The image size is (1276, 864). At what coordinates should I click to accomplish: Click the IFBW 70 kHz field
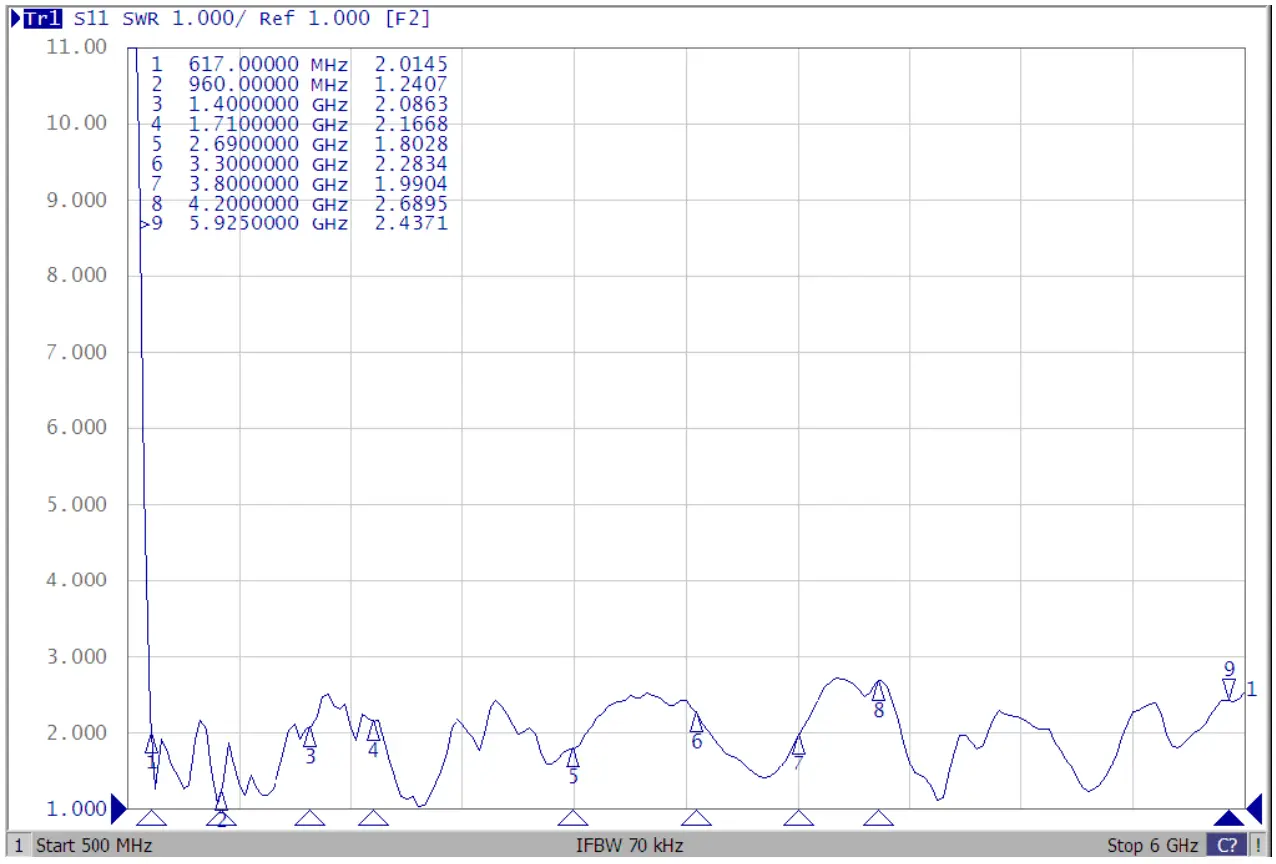pyautogui.click(x=630, y=846)
